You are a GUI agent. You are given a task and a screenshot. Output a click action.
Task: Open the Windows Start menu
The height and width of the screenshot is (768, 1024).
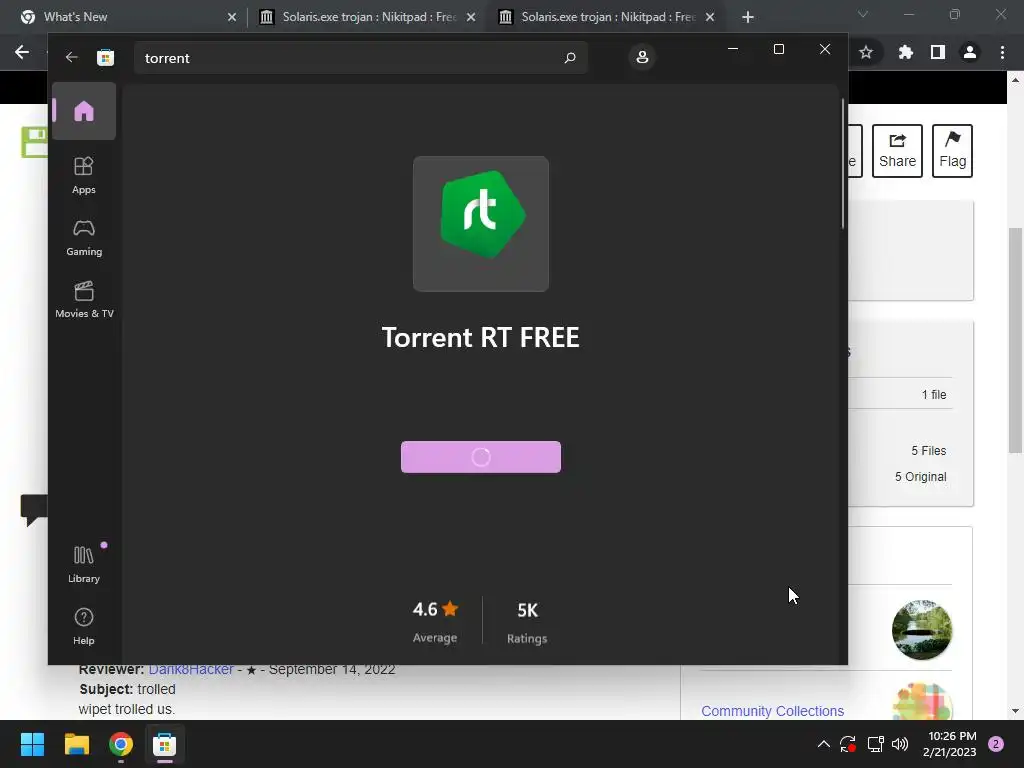32,744
